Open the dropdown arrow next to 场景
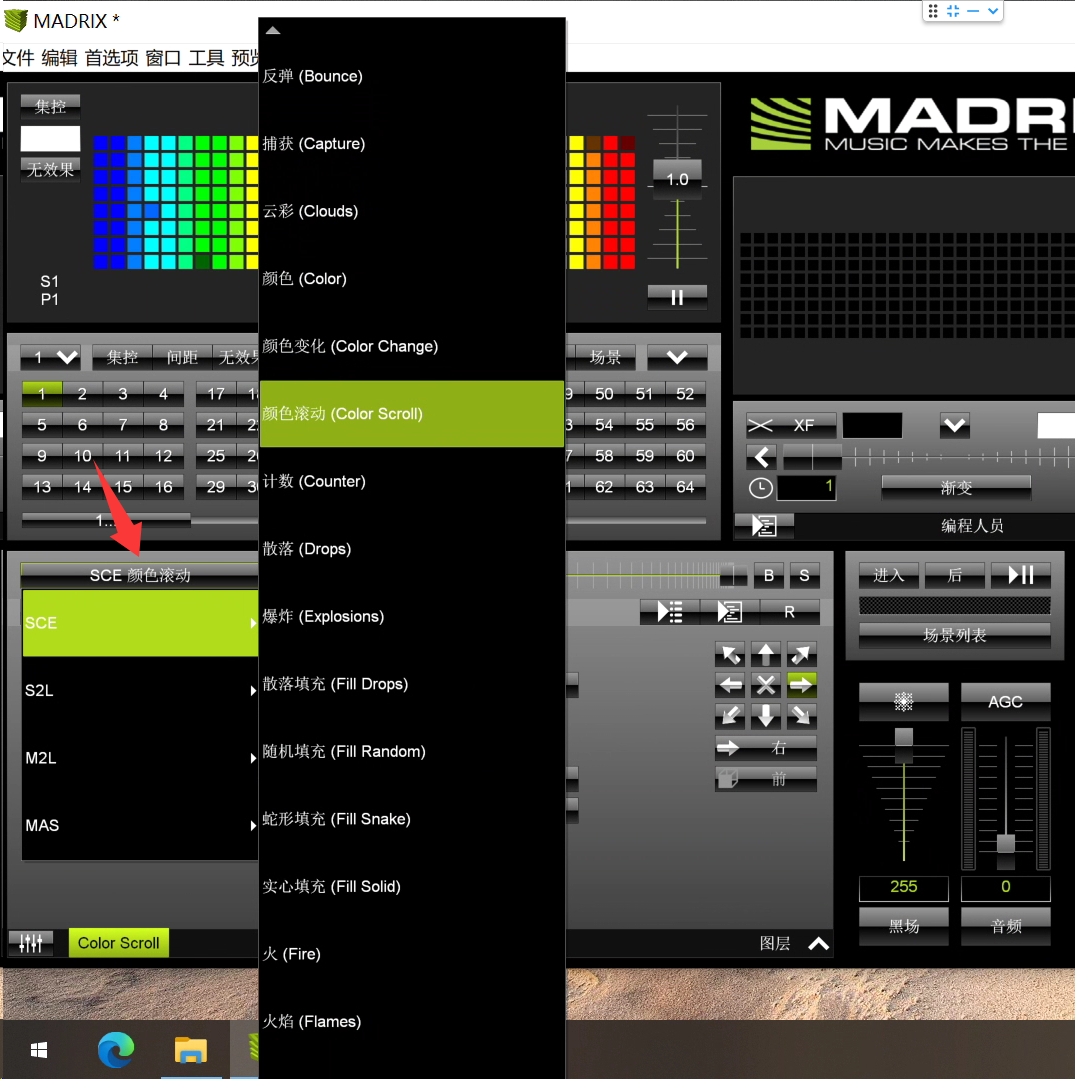Viewport: 1075px width, 1079px height. (x=677, y=357)
